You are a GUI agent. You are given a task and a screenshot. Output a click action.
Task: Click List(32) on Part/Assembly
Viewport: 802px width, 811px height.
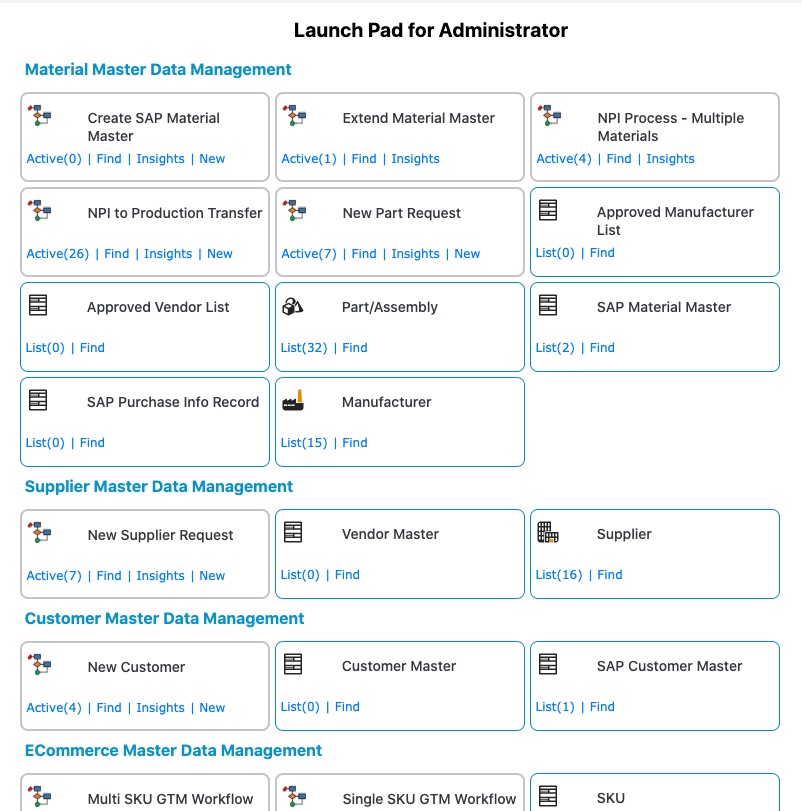pyautogui.click(x=304, y=347)
